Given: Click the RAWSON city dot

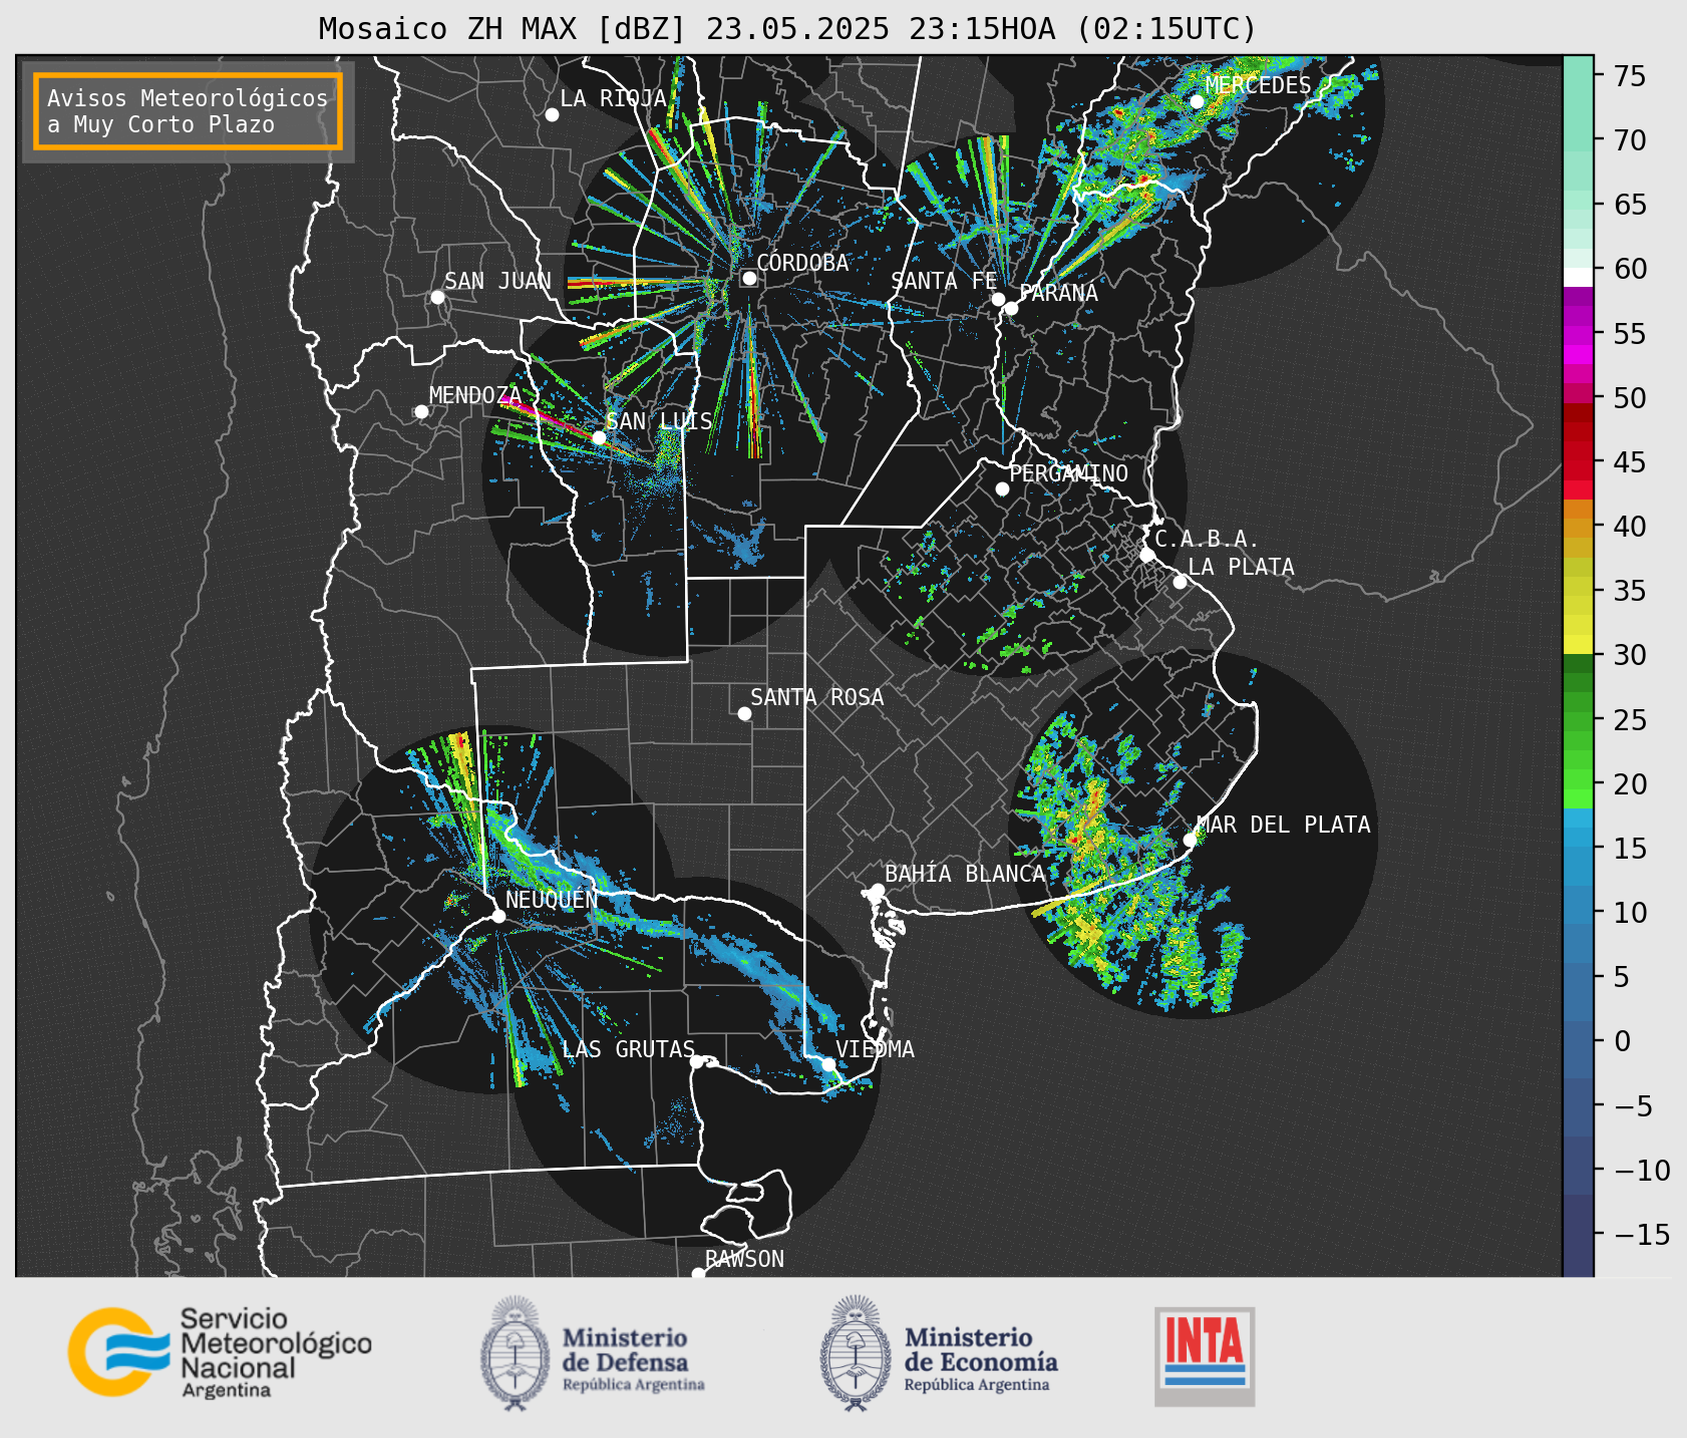Looking at the screenshot, I should 698,1274.
